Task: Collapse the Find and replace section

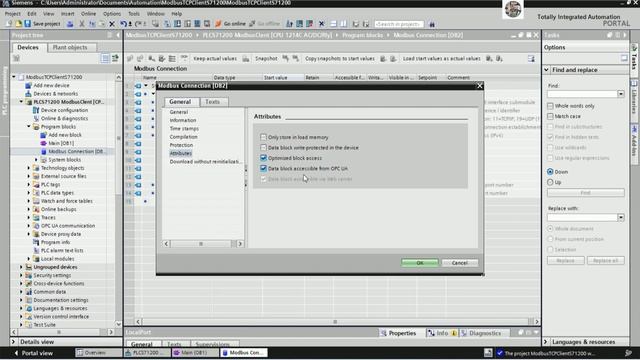Action: 547,70
